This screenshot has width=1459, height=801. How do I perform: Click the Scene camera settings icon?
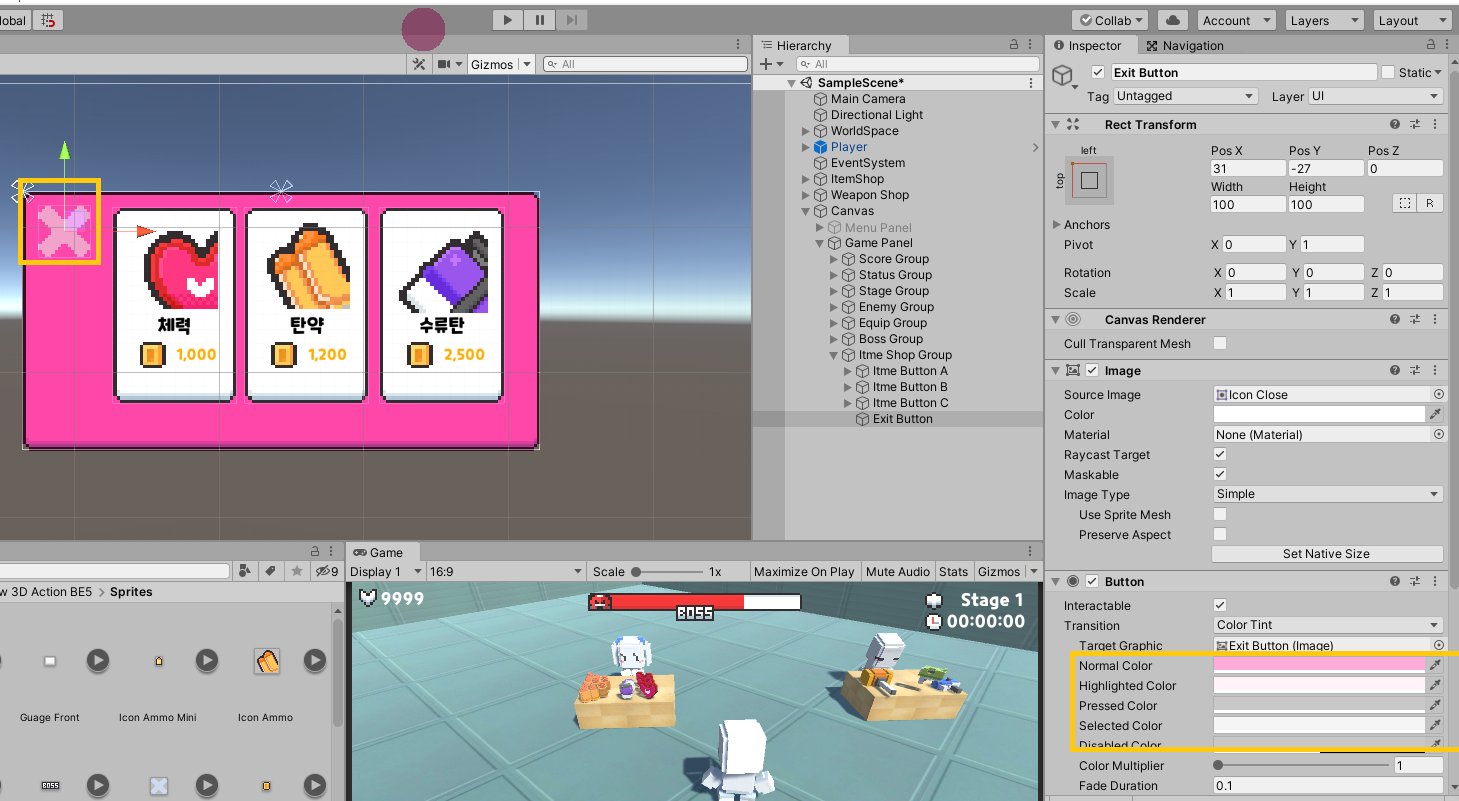click(x=444, y=64)
